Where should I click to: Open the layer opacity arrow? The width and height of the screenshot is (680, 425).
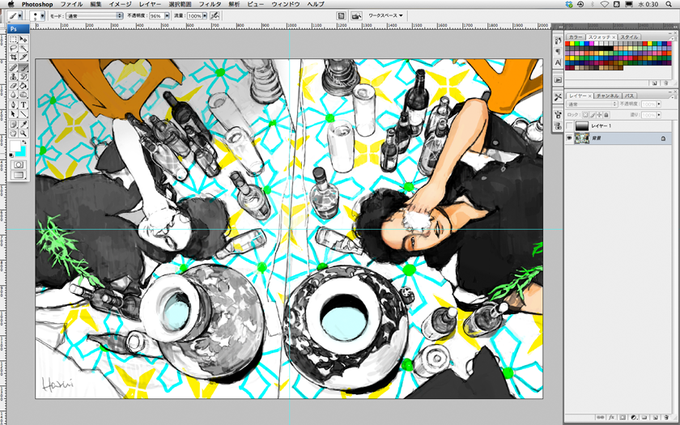[659, 104]
